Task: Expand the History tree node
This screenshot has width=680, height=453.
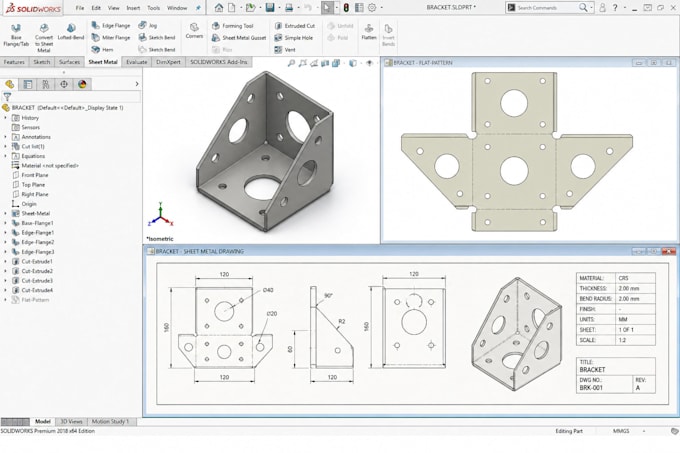Action: (x=6, y=118)
